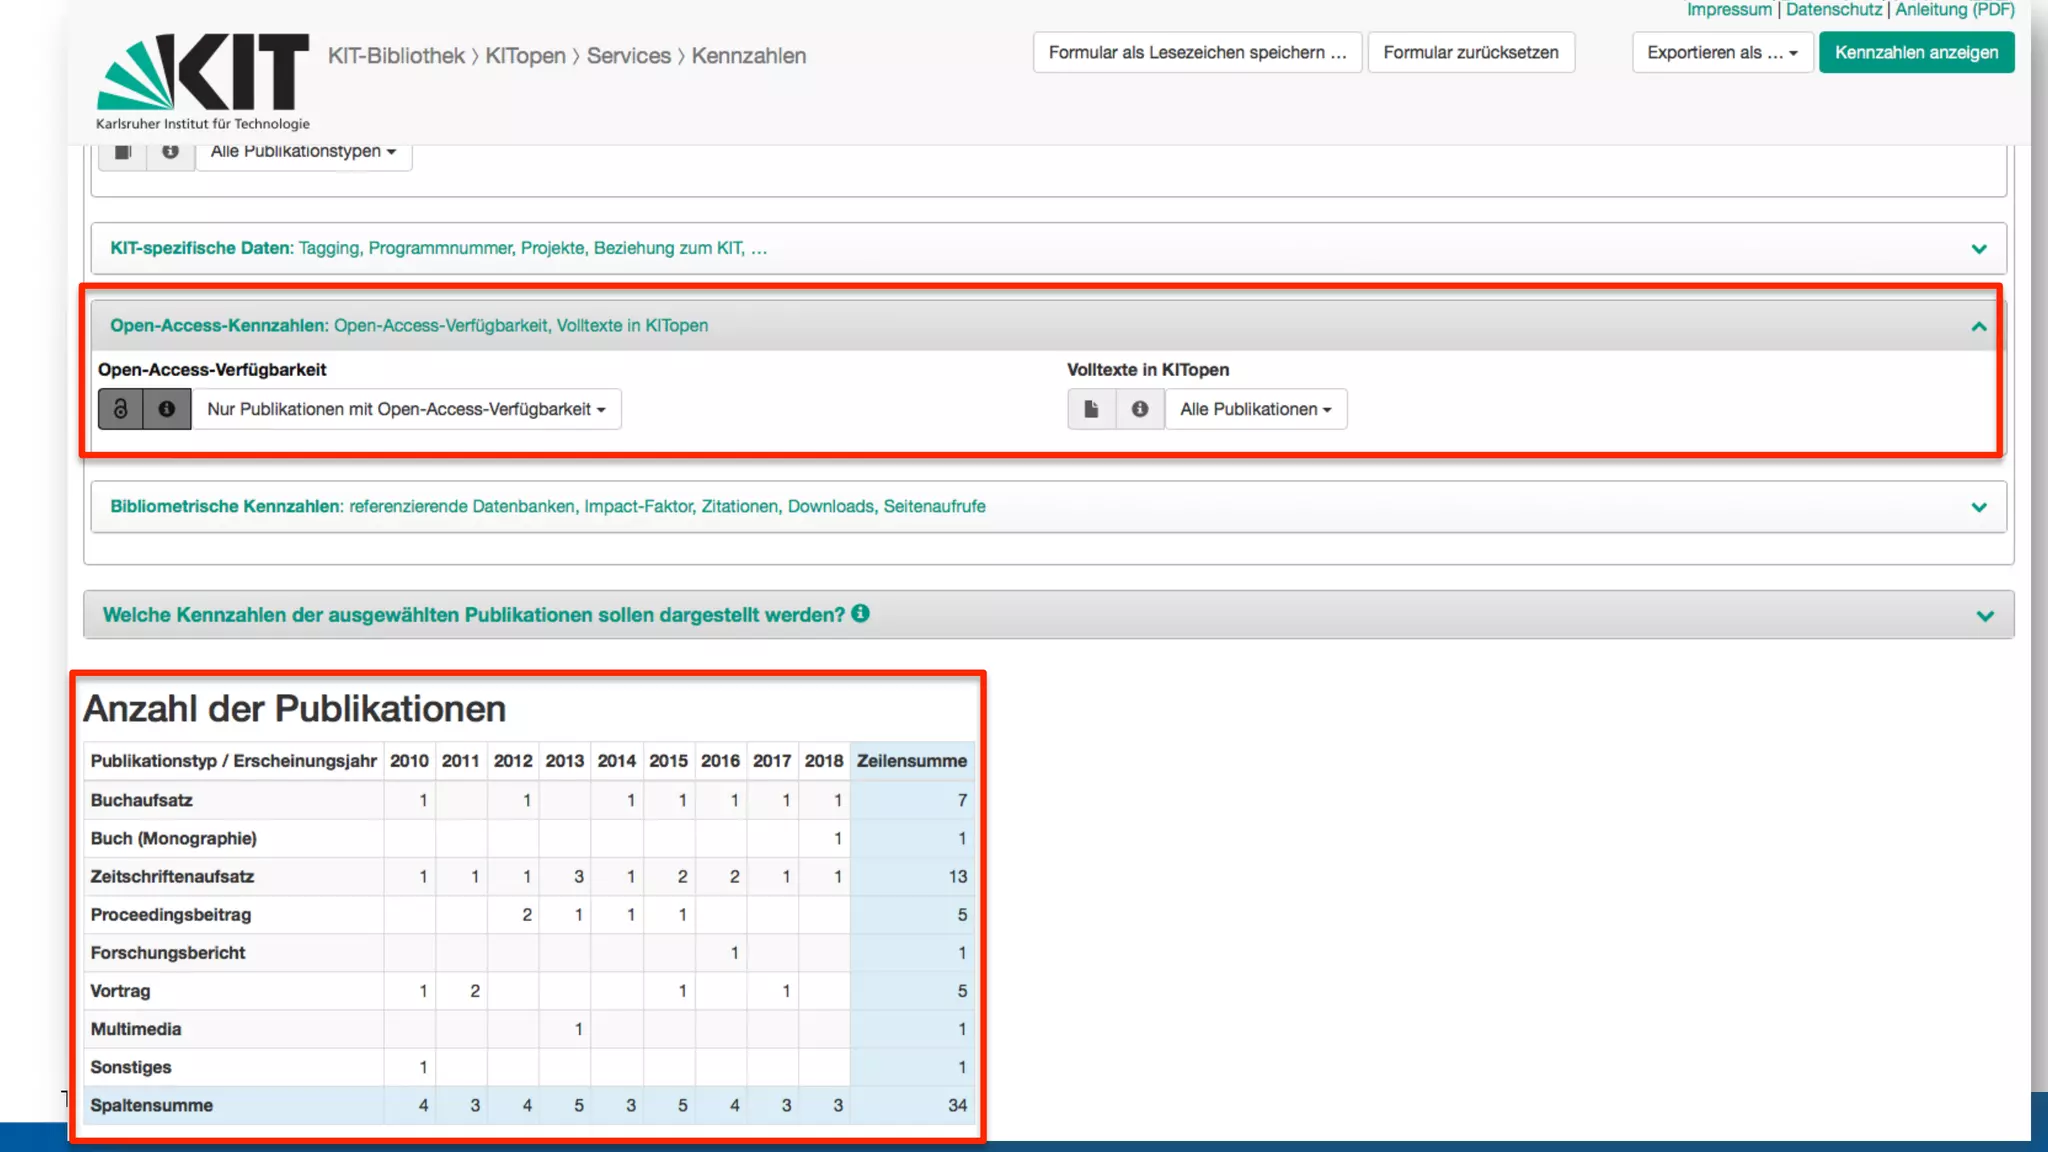Open the 'Anleitung (PDF)' link
This screenshot has width=2048, height=1152.
[1954, 10]
